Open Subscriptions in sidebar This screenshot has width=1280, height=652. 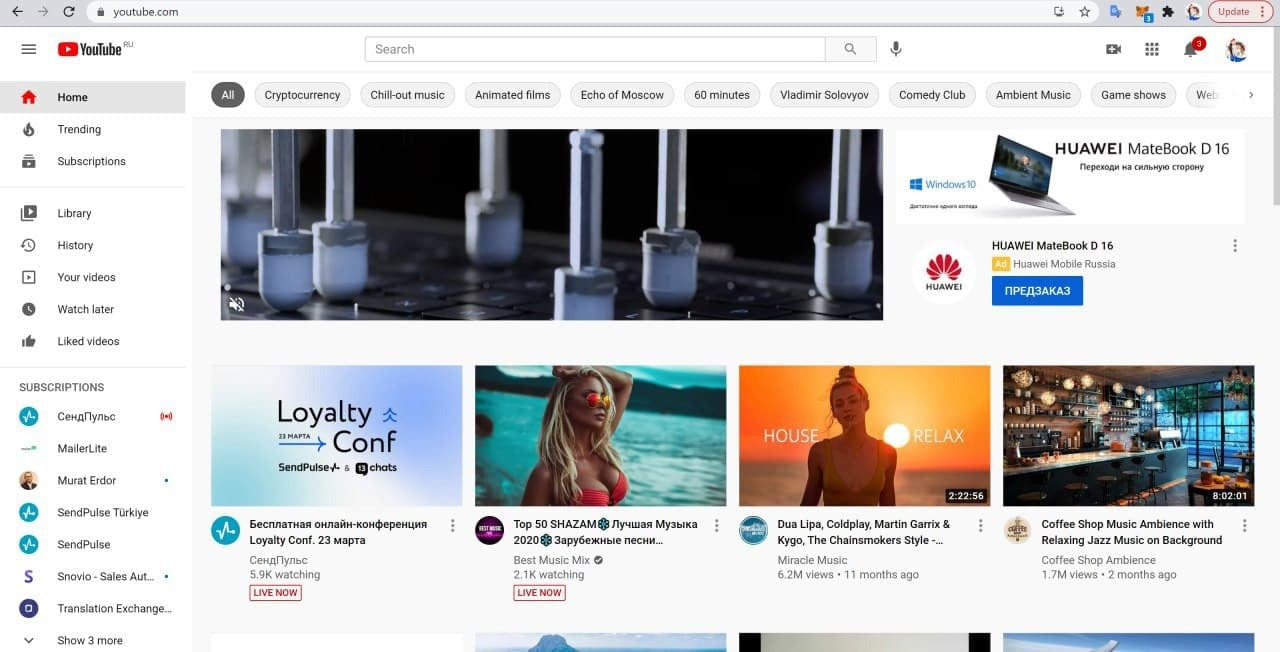coord(93,161)
